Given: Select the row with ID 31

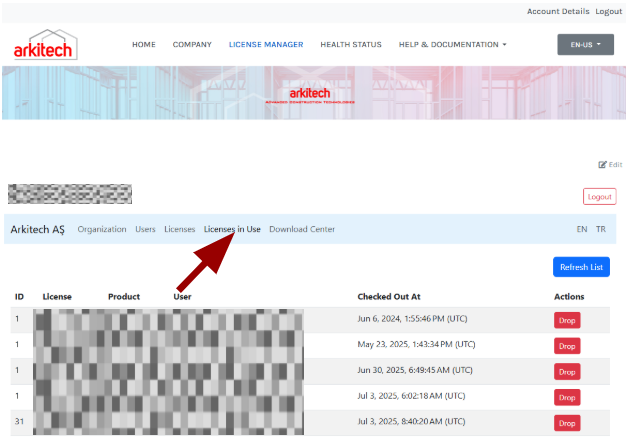Looking at the screenshot, I should tap(310, 423).
